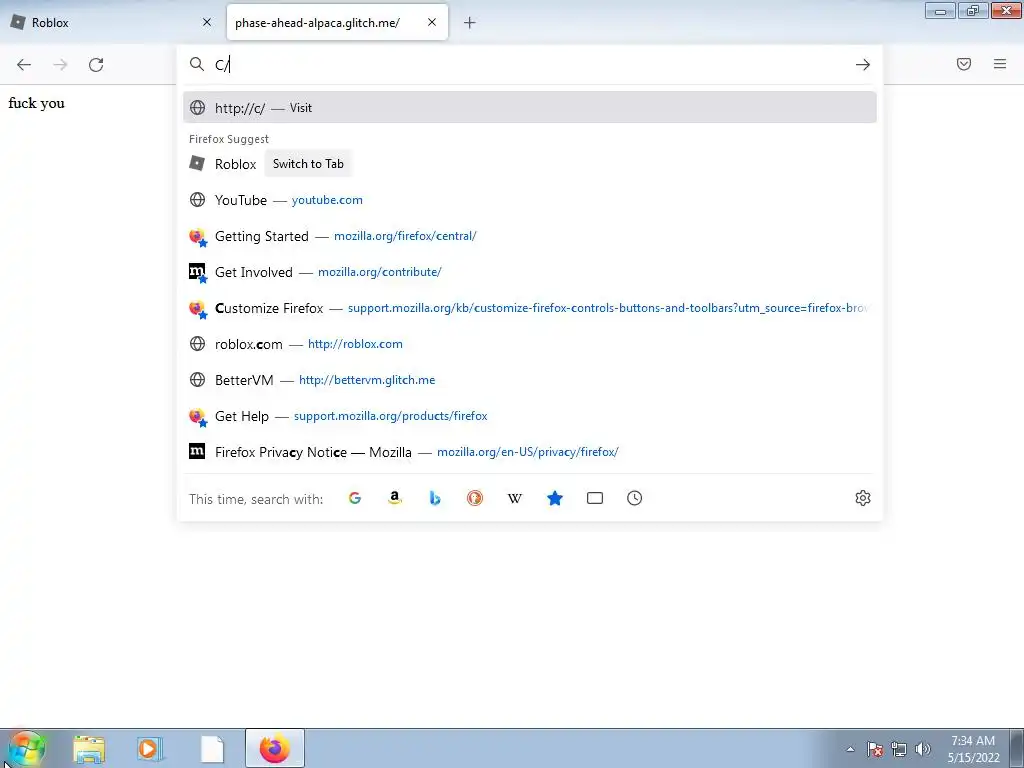
Task: Open the blank document taskbar item
Action: click(x=212, y=749)
